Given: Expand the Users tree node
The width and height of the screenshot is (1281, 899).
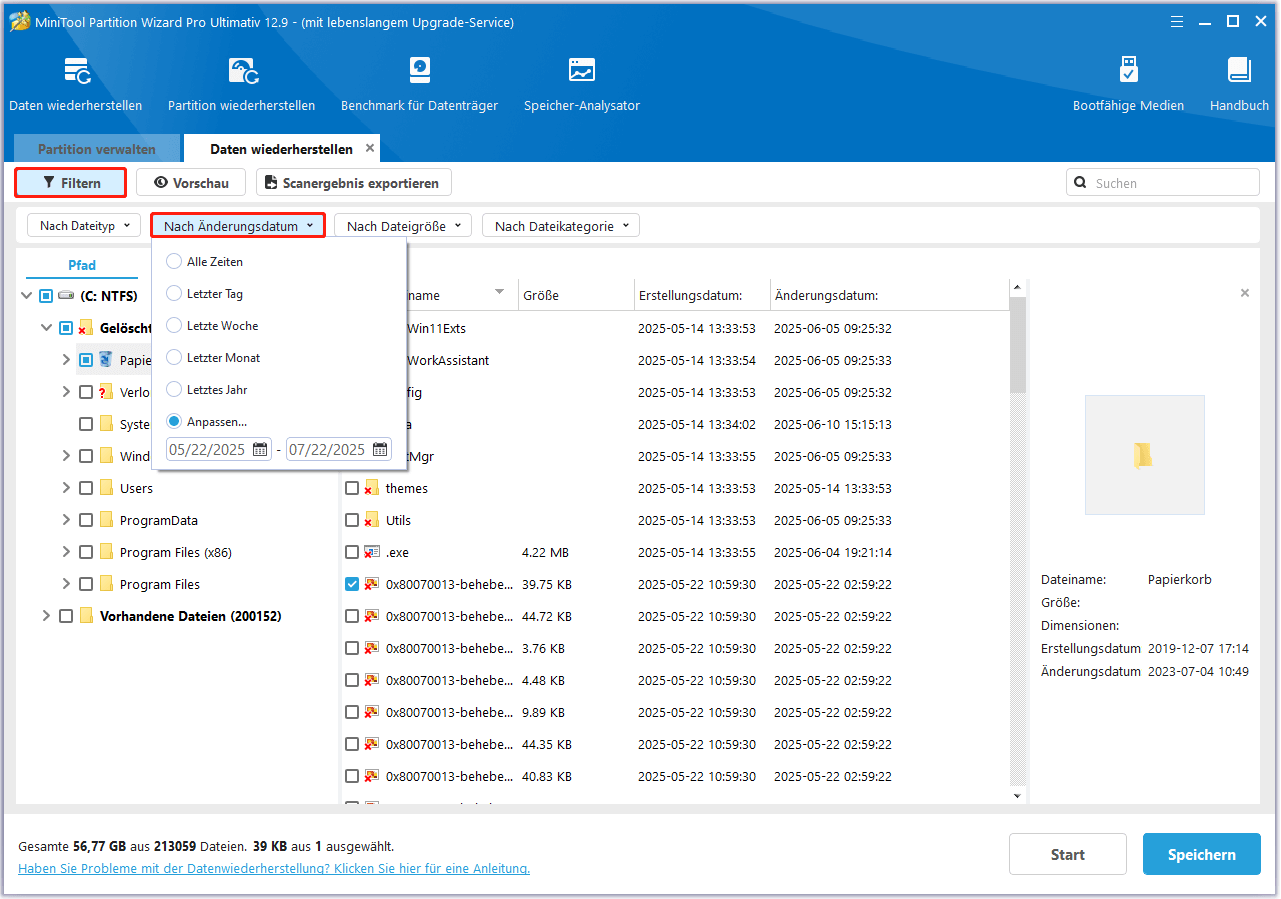Looking at the screenshot, I should pyautogui.click(x=66, y=488).
